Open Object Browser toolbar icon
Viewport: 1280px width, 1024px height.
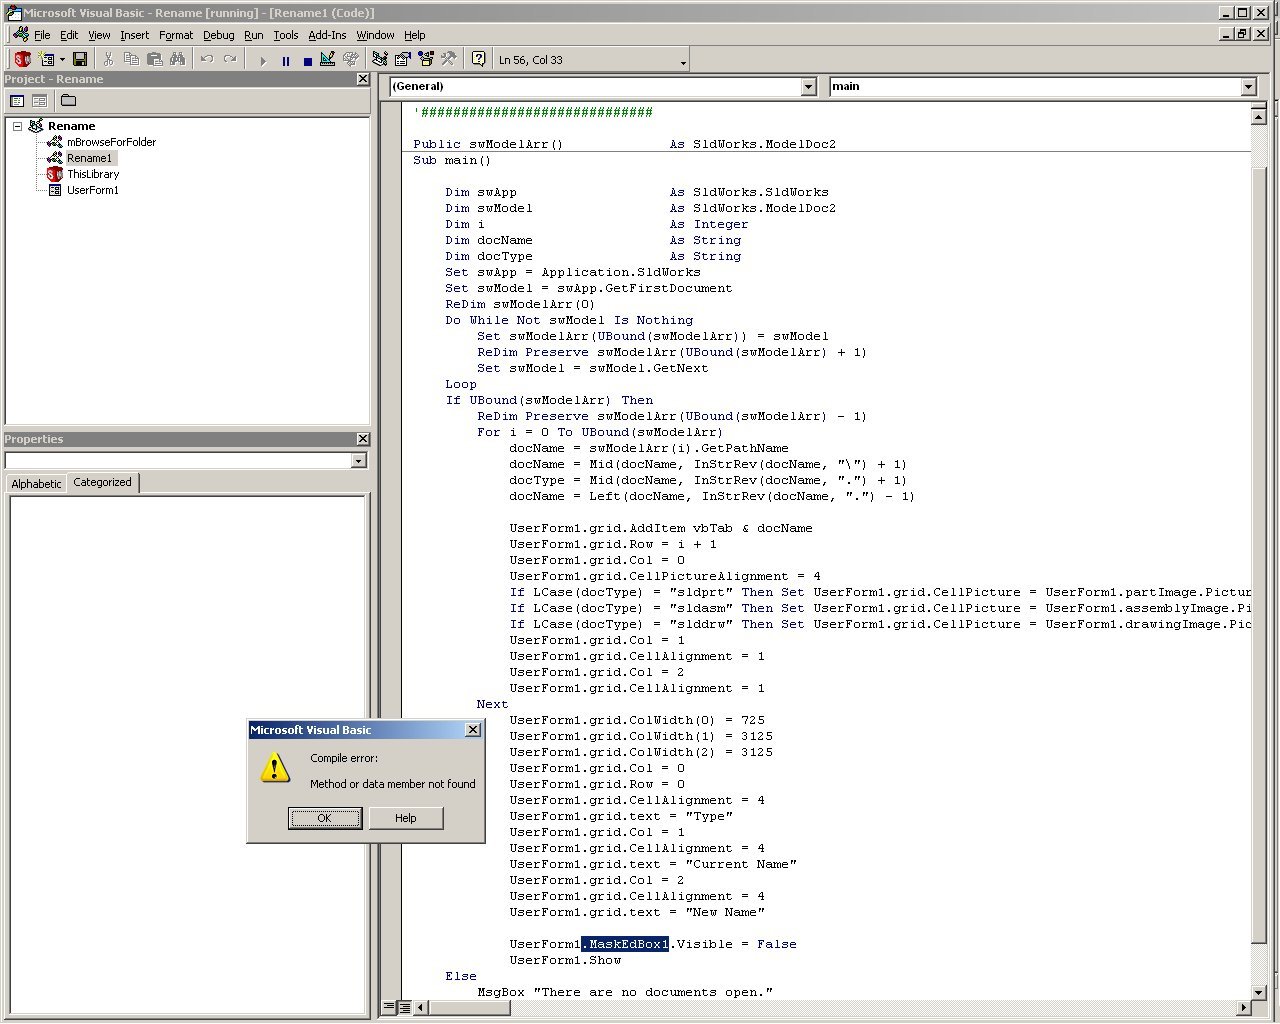(426, 60)
